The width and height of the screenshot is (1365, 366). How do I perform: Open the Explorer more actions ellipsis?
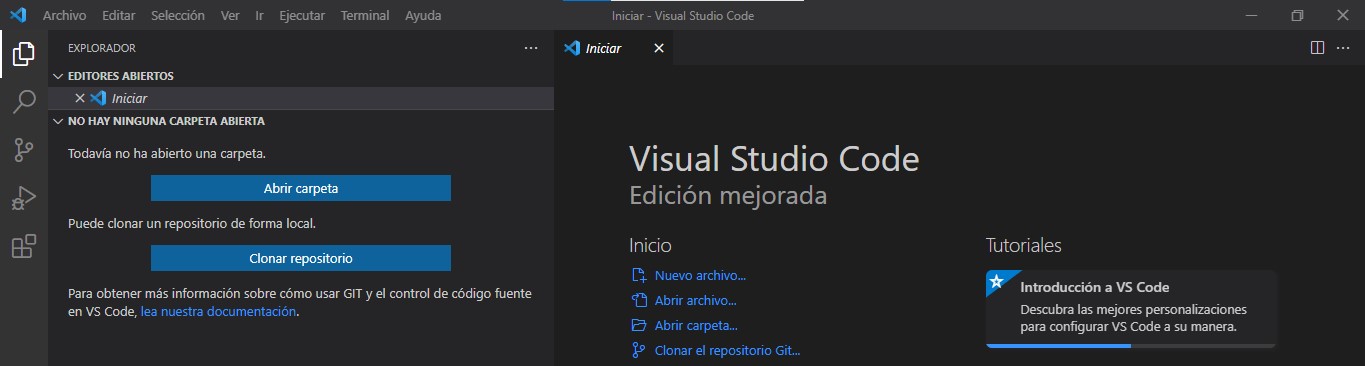531,48
